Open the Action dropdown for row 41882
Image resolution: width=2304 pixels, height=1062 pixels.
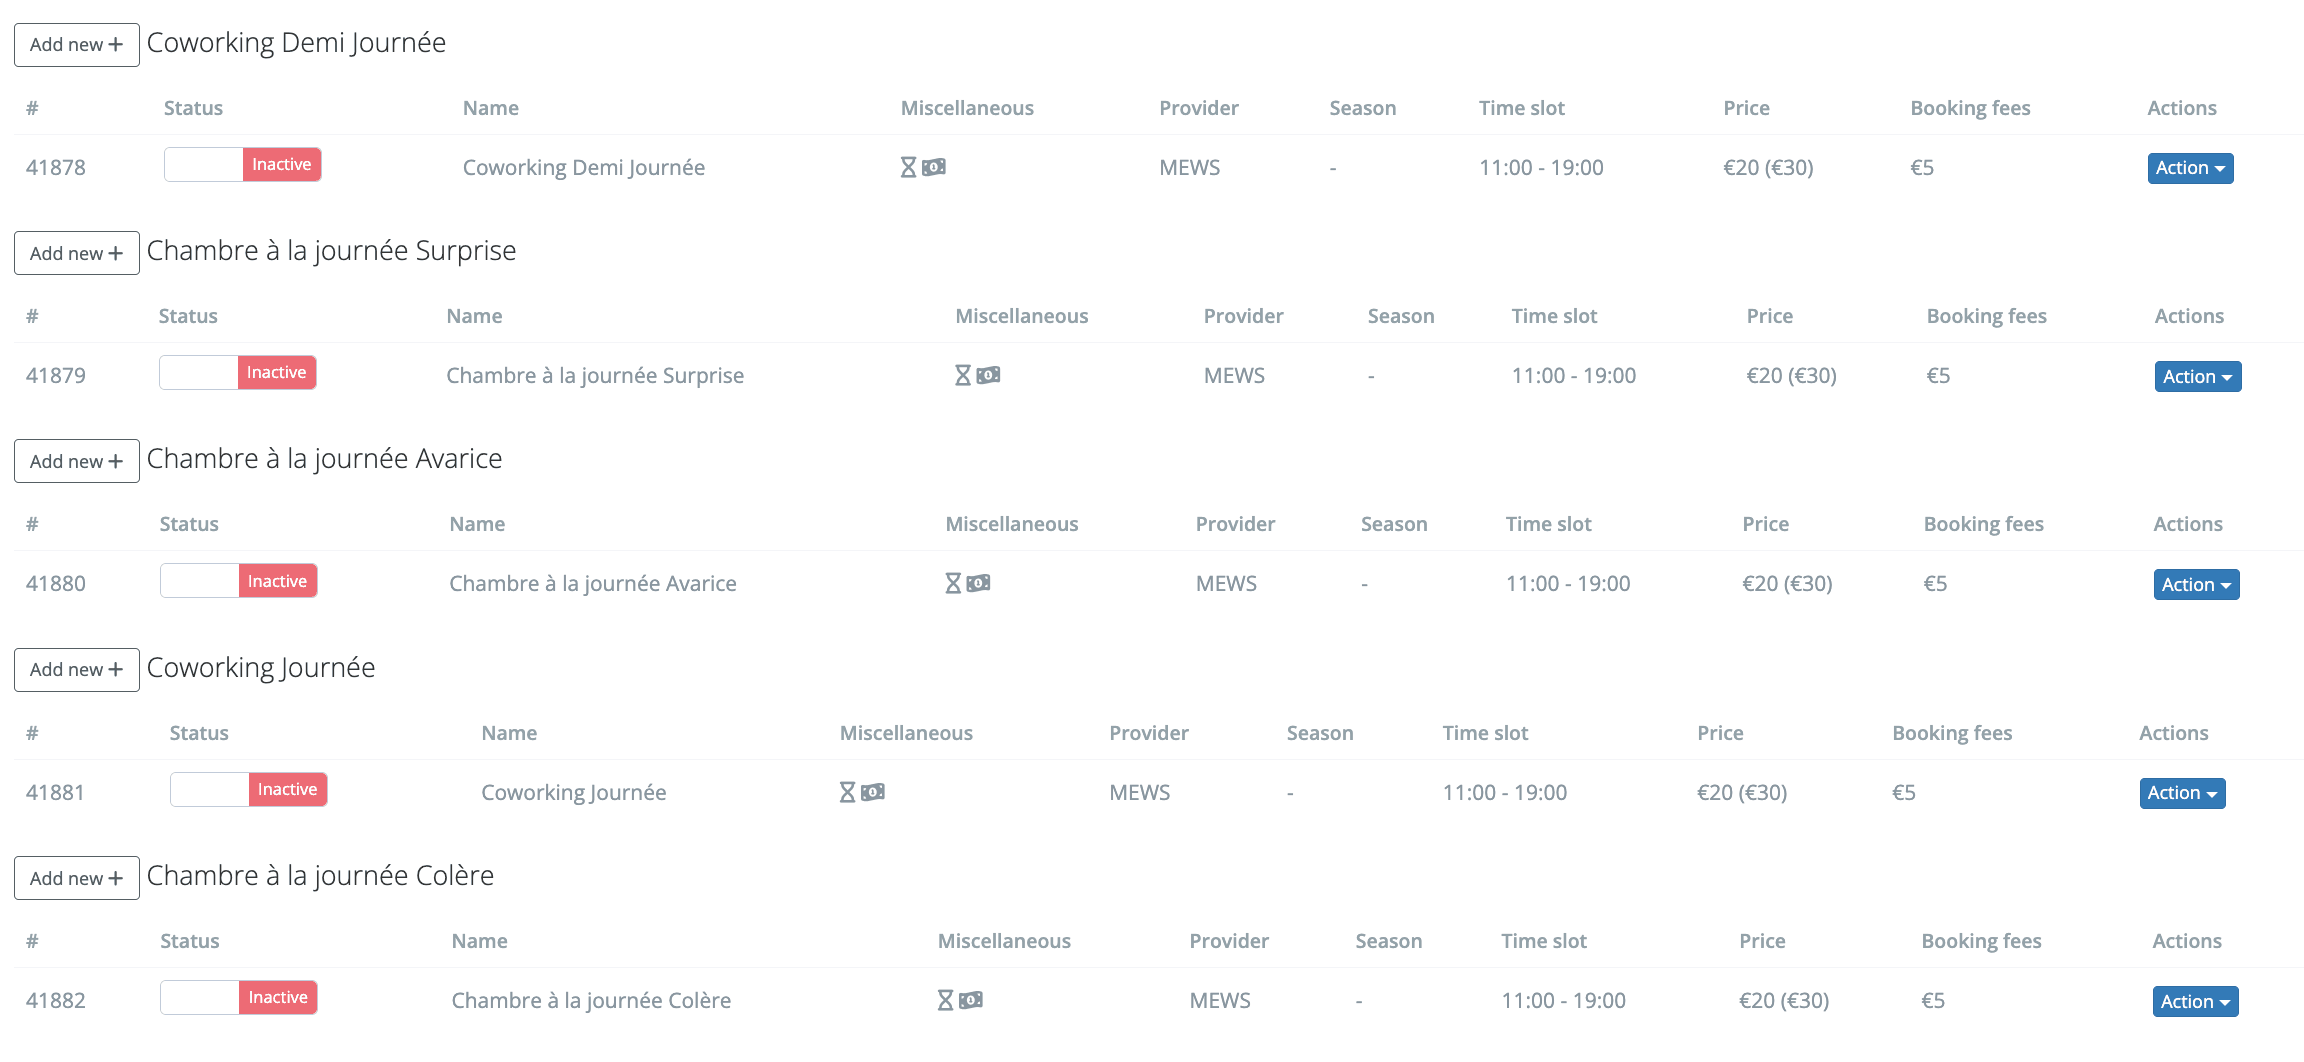[x=2195, y=1001]
